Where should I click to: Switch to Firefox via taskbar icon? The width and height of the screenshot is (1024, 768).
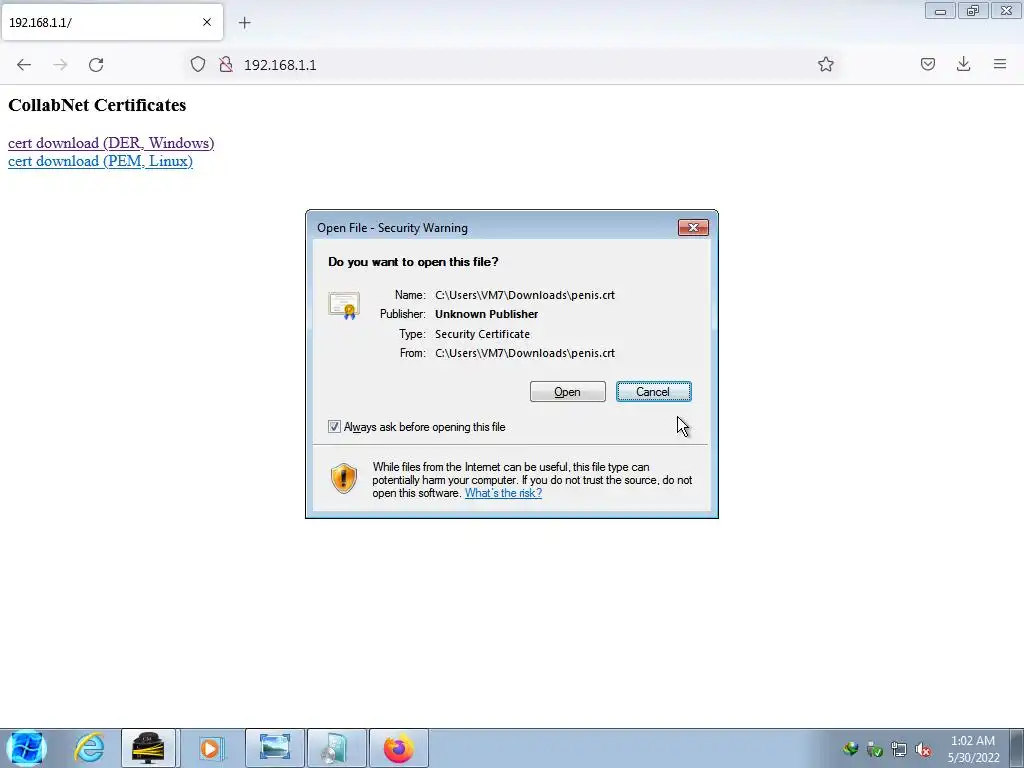tap(399, 748)
